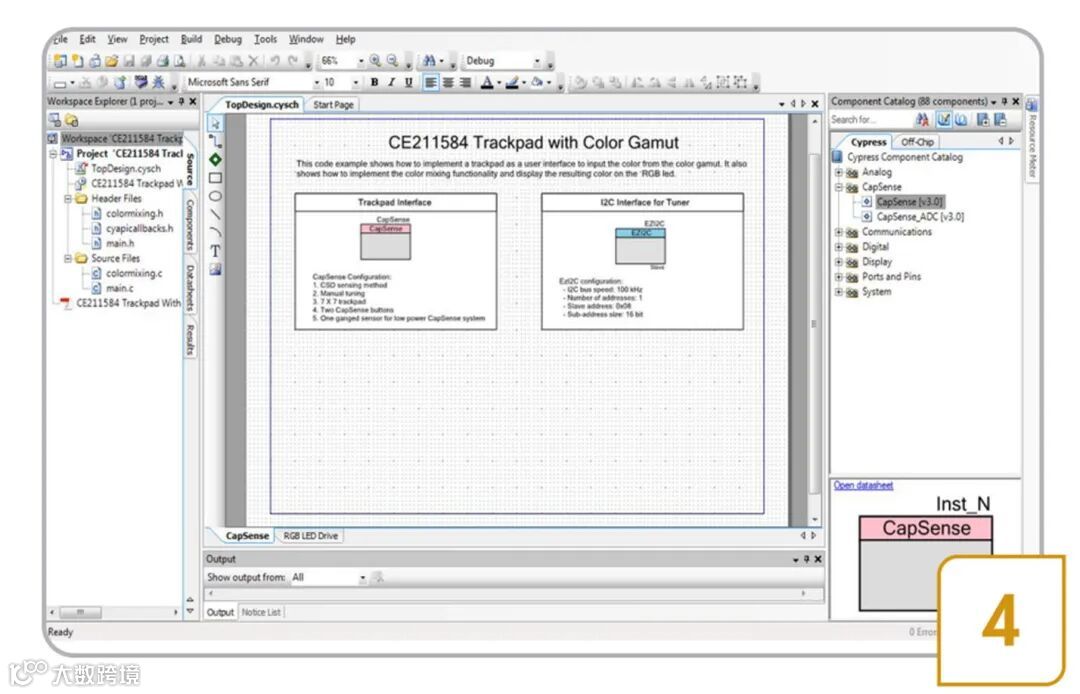Screen dimensions: 1080x694
Task: Select TopDesign.cysch in project tree
Action: tap(126, 169)
